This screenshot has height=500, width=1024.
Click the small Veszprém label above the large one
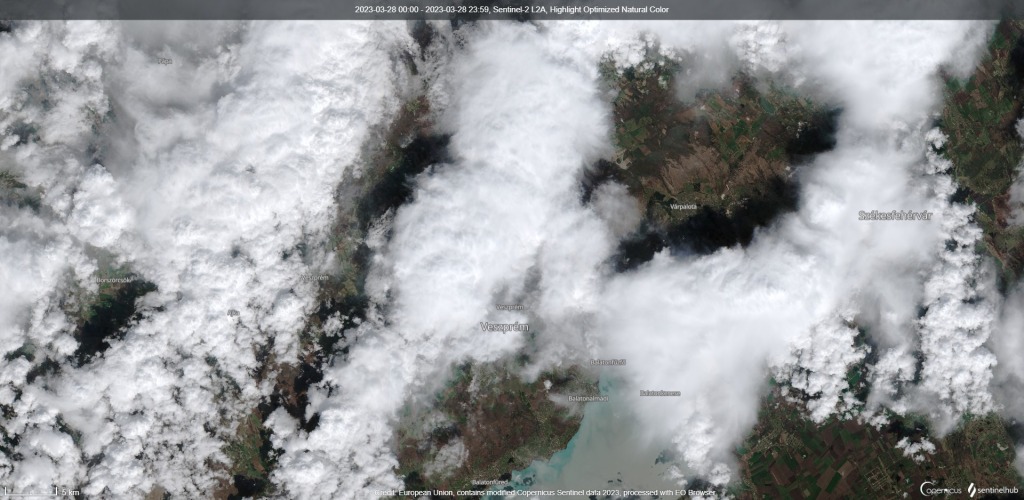(x=510, y=307)
